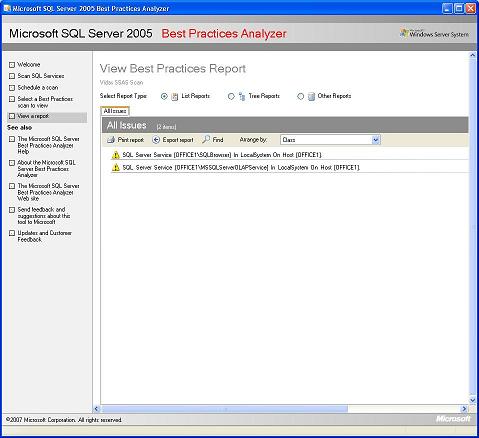The width and height of the screenshot is (479, 438).
Task: Click the Find button
Action: click(x=213, y=140)
